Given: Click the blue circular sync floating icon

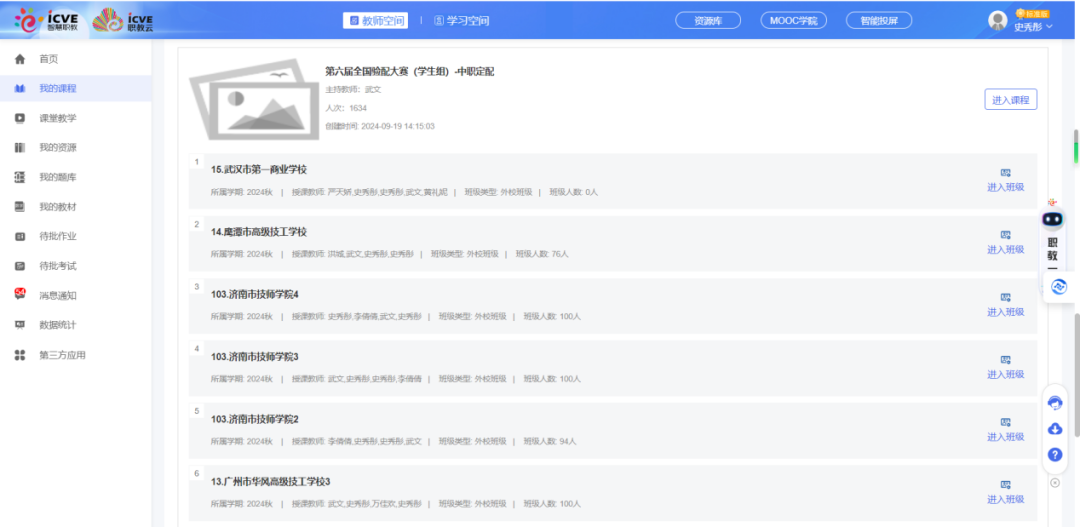Looking at the screenshot, I should tap(1059, 287).
